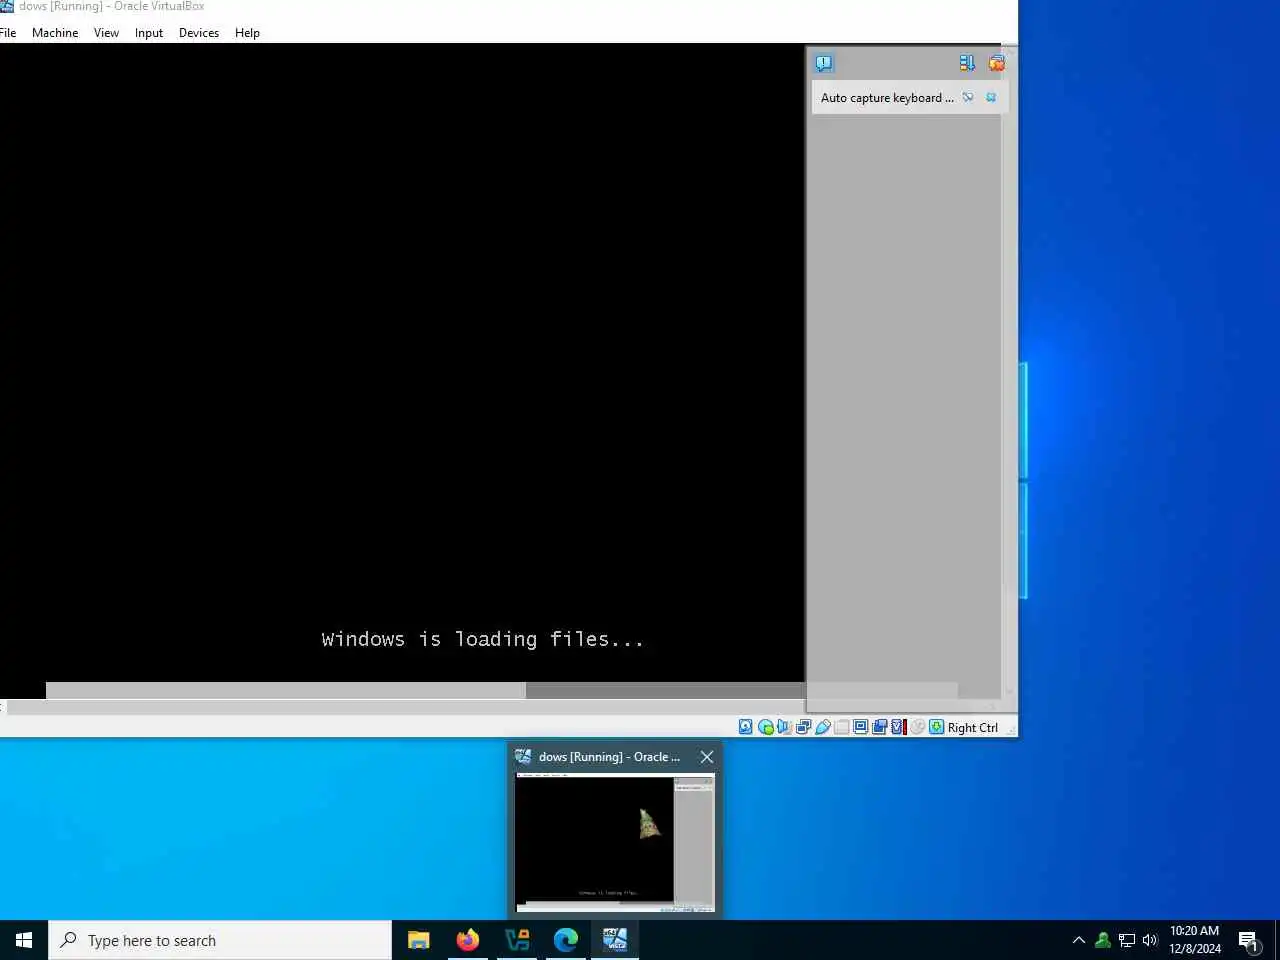
Task: Click the mouse integration status icon
Action: tap(918, 727)
